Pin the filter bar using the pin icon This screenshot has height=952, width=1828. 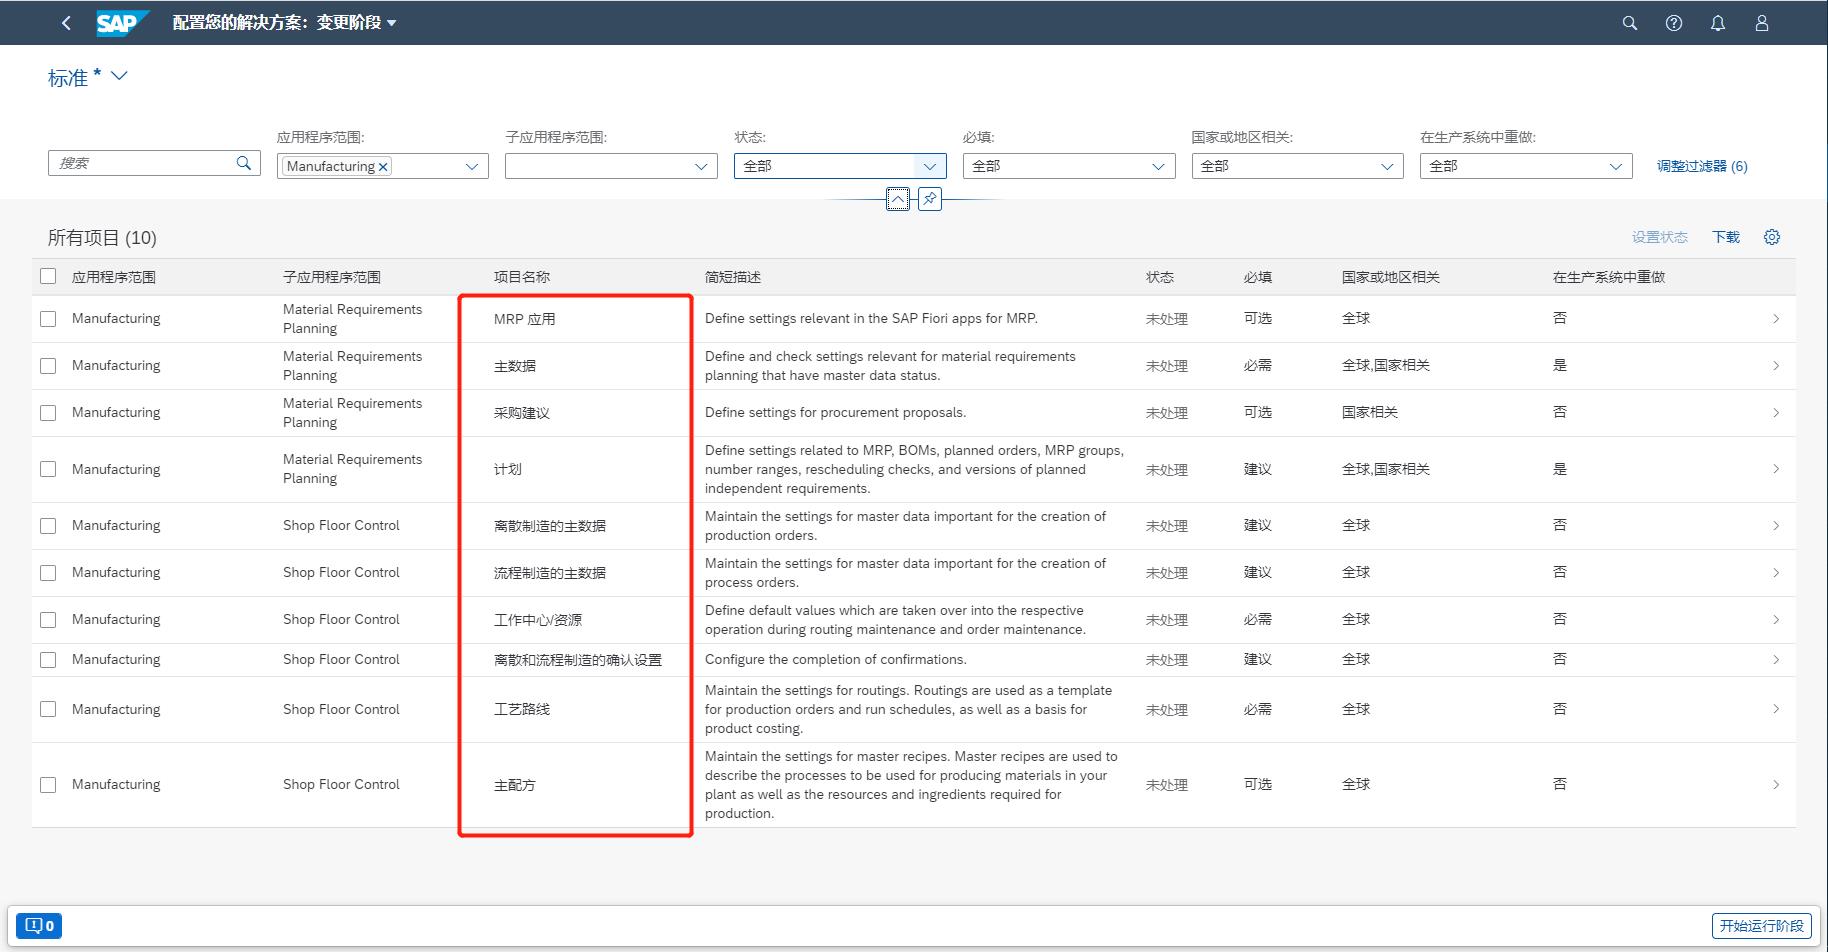(930, 199)
